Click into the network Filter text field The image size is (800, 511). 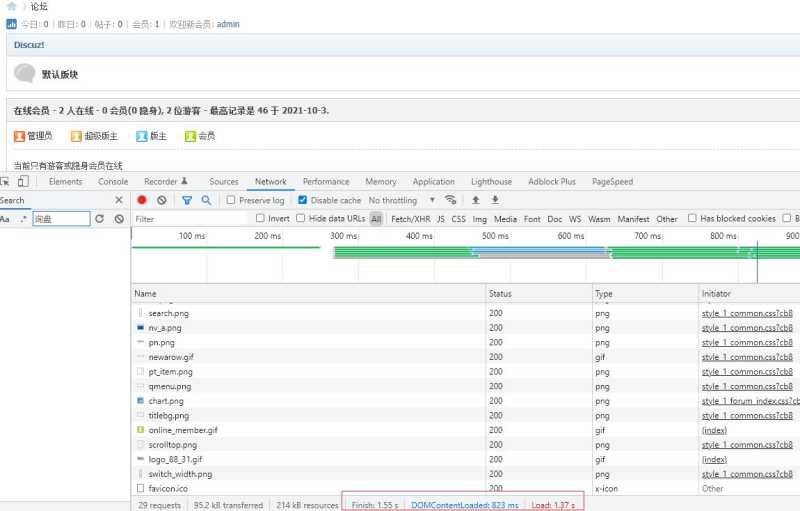click(x=191, y=219)
